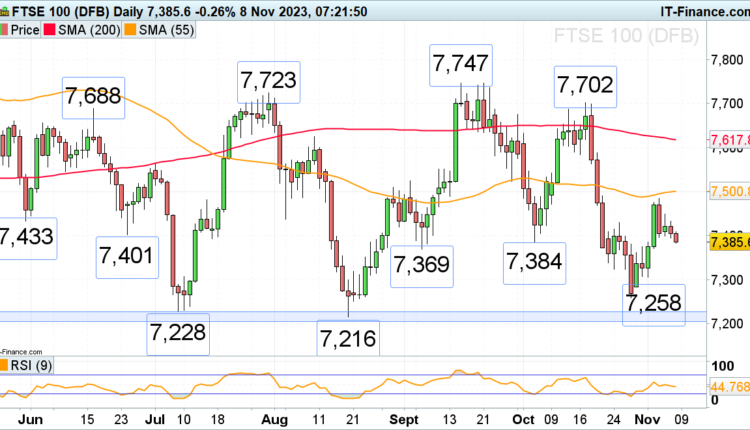Viewport: 750px width, 430px height.
Task: Click the red 7,617.8 SMA value tag
Action: point(729,139)
